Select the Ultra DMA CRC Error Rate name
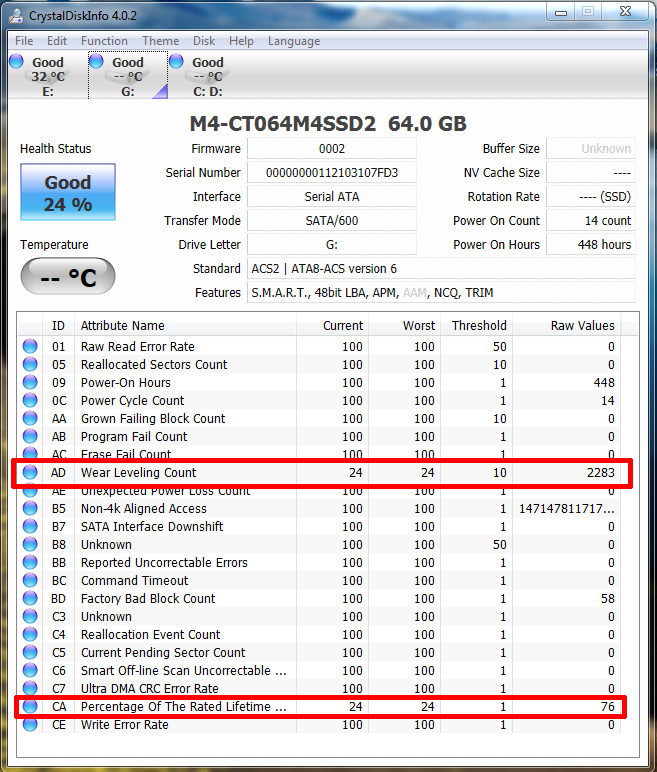Image resolution: width=657 pixels, height=772 pixels. [149, 688]
